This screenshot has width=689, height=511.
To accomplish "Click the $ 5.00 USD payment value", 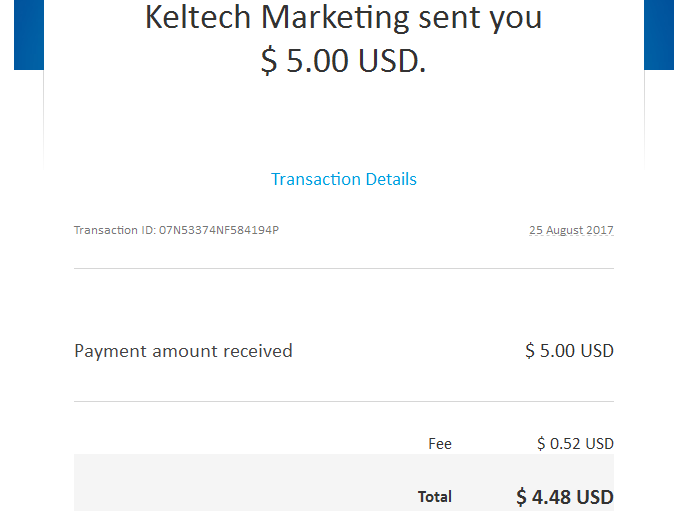I will (569, 351).
